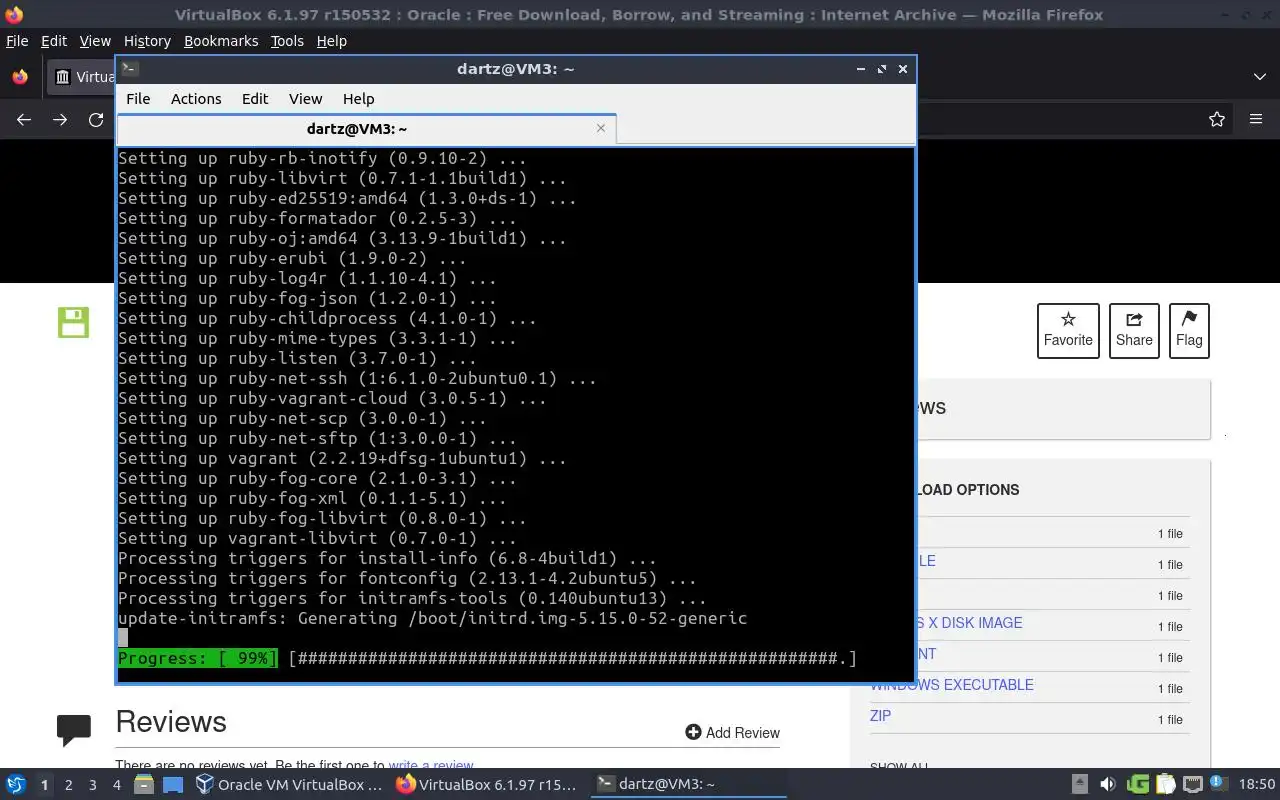Share this Archive item
This screenshot has height=800, width=1280.
pyautogui.click(x=1134, y=330)
